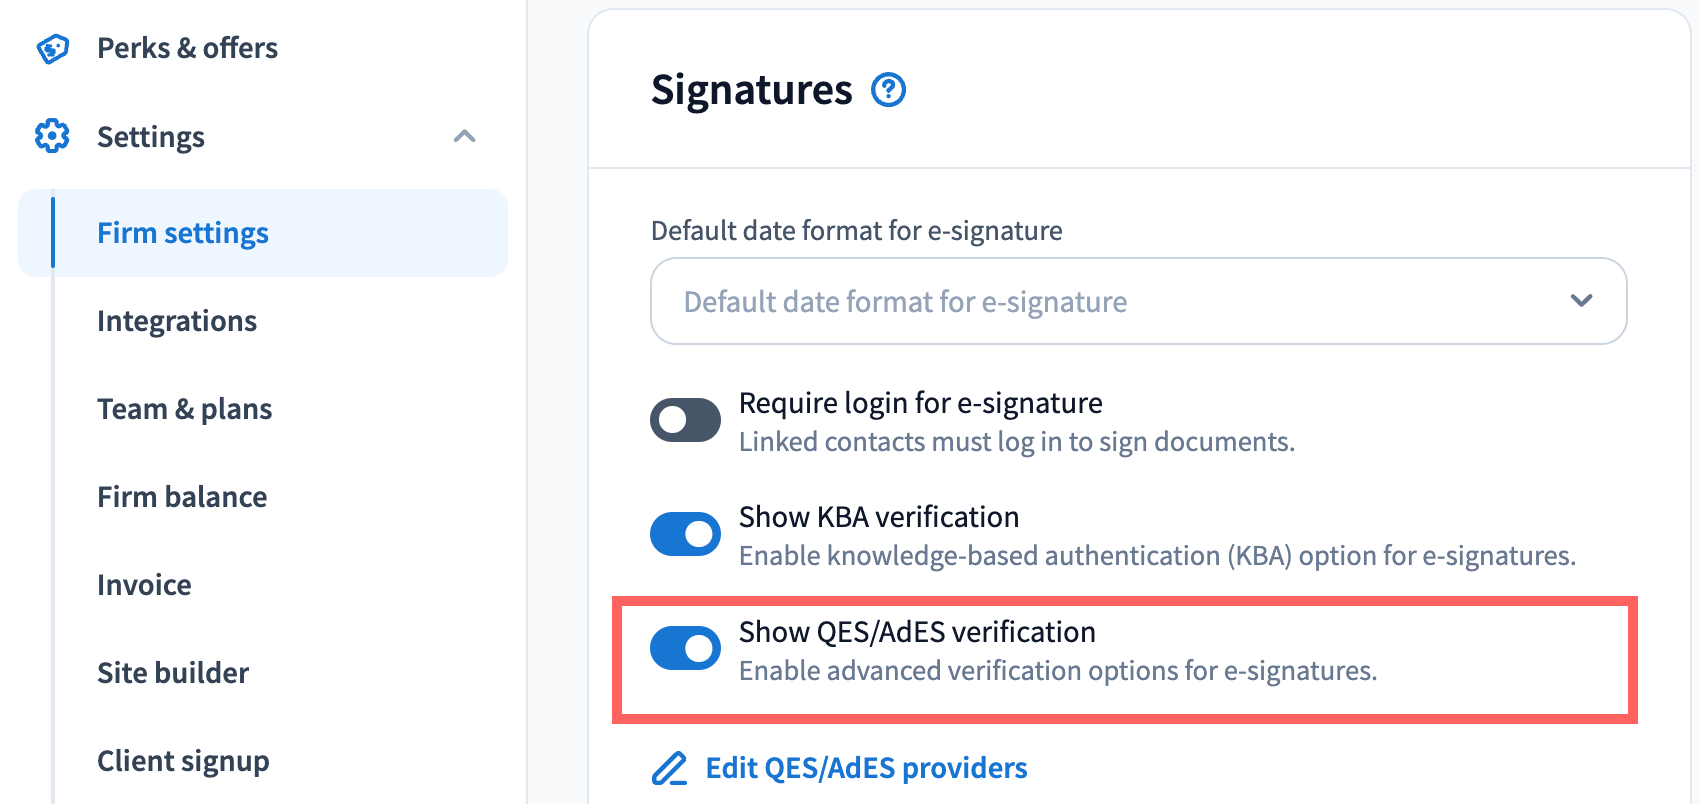Screen dimensions: 1700x804
Task: Click the Perks & offers tag icon
Action: tap(52, 48)
